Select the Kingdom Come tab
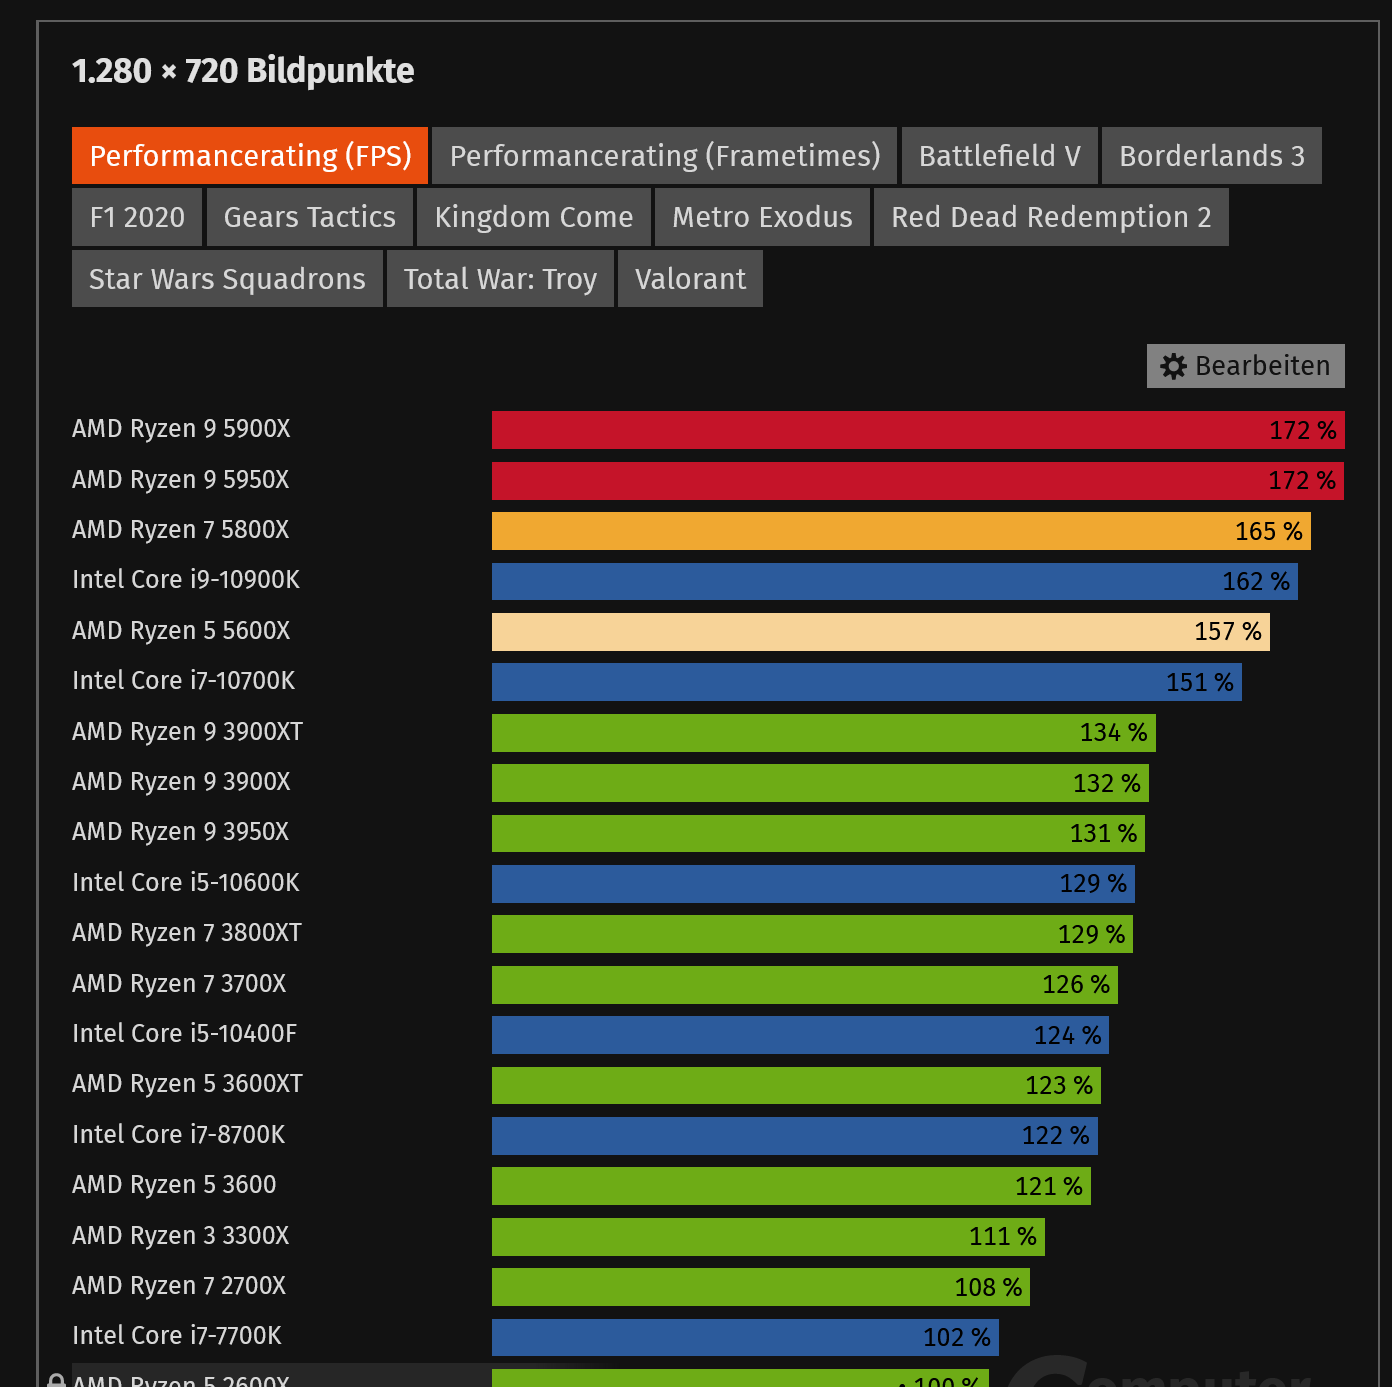Screen dimensions: 1392x1387 [534, 217]
